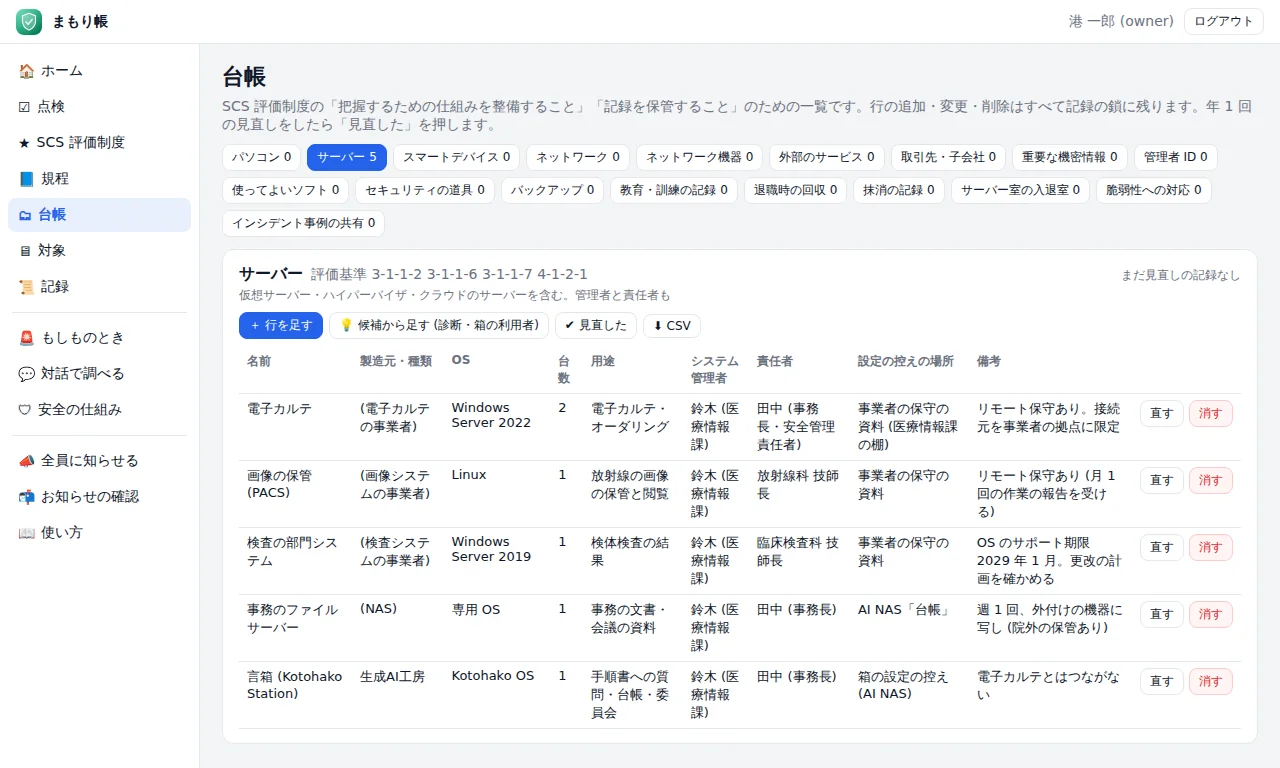Switch to the パソコン 0 tab
This screenshot has height=768, width=1280.
(x=261, y=157)
